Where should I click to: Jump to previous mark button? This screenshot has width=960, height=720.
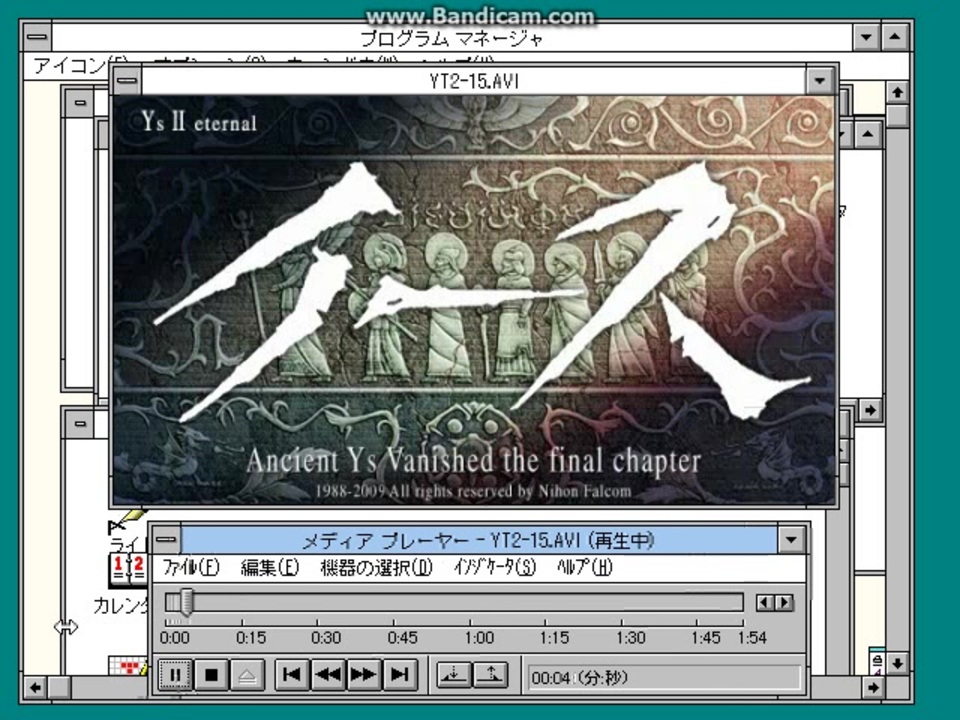coord(291,675)
